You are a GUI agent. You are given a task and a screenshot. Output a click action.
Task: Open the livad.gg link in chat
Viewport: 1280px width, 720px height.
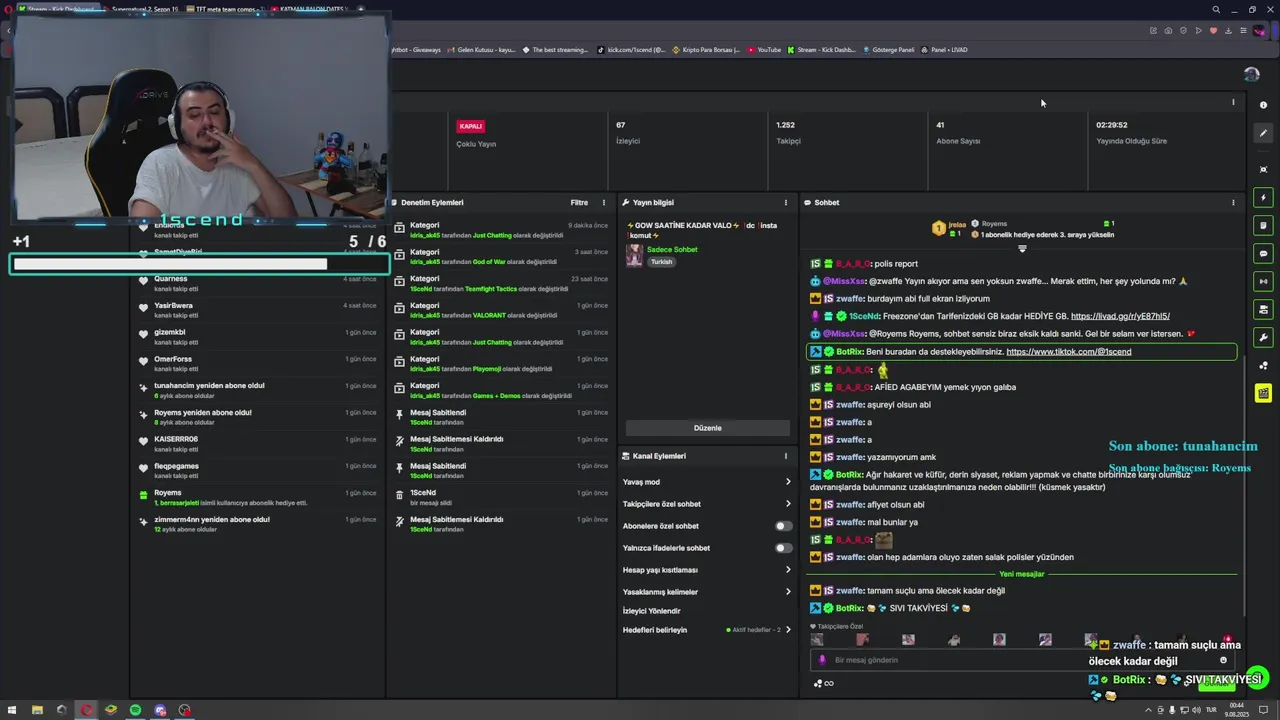(1120, 316)
